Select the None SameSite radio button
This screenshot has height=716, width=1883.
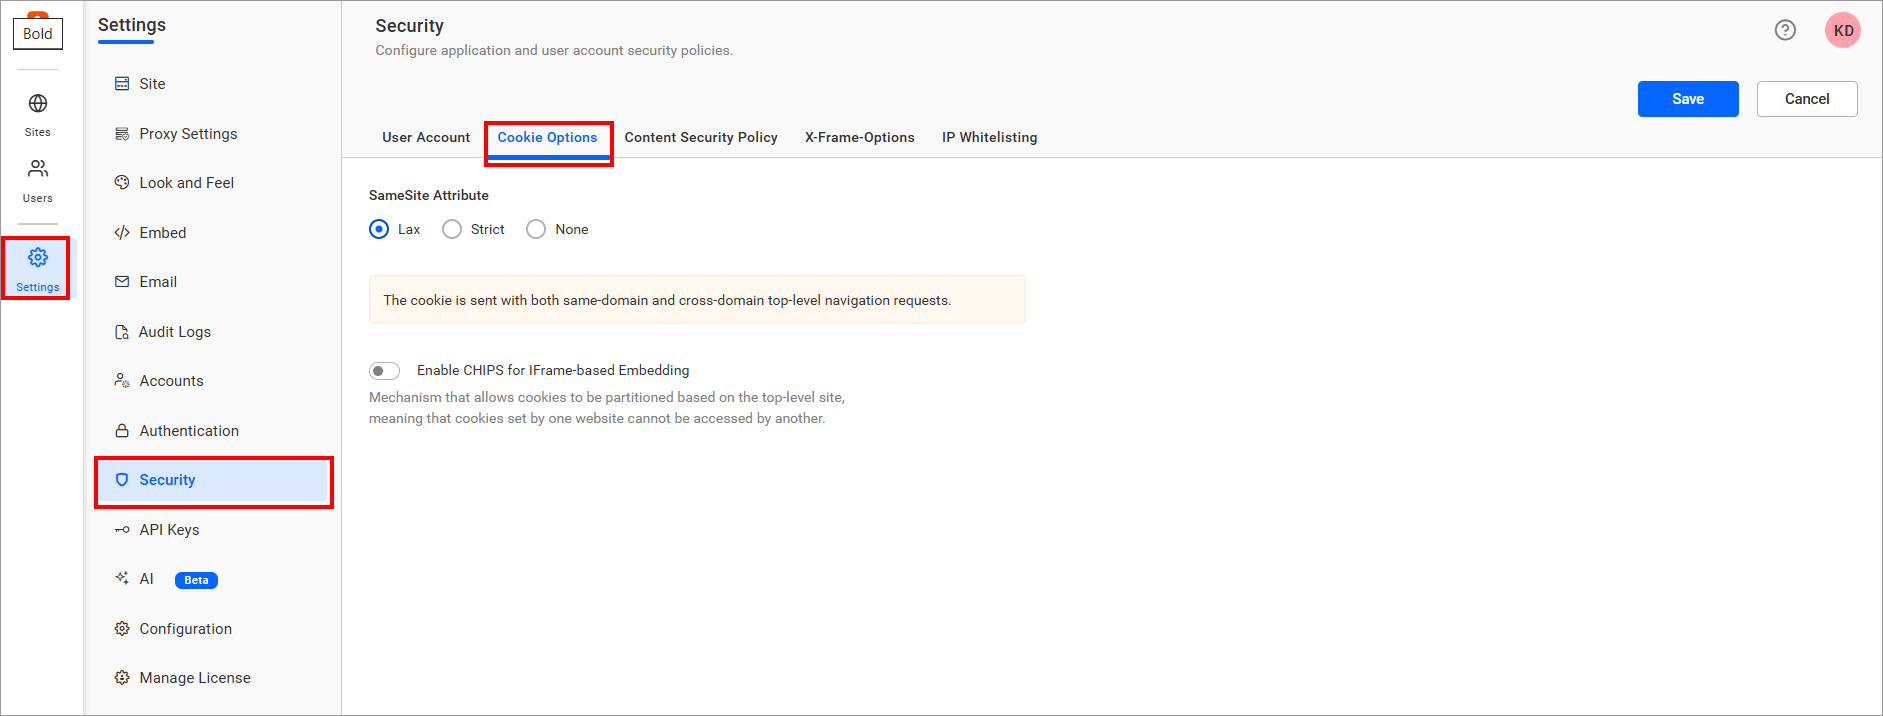(536, 230)
